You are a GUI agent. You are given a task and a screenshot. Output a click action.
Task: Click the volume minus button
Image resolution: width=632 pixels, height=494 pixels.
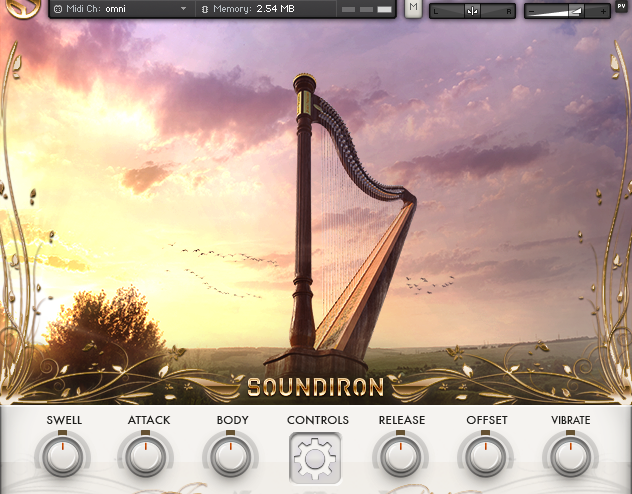[x=531, y=12]
